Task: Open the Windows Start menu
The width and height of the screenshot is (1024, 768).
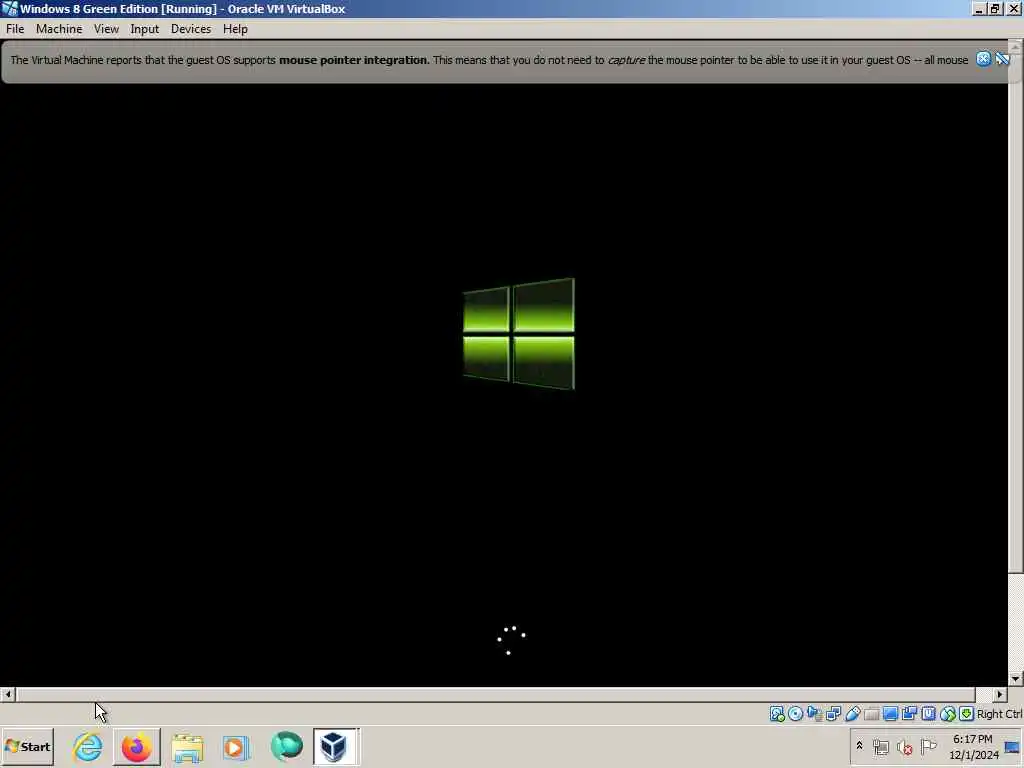Action: click(27, 746)
